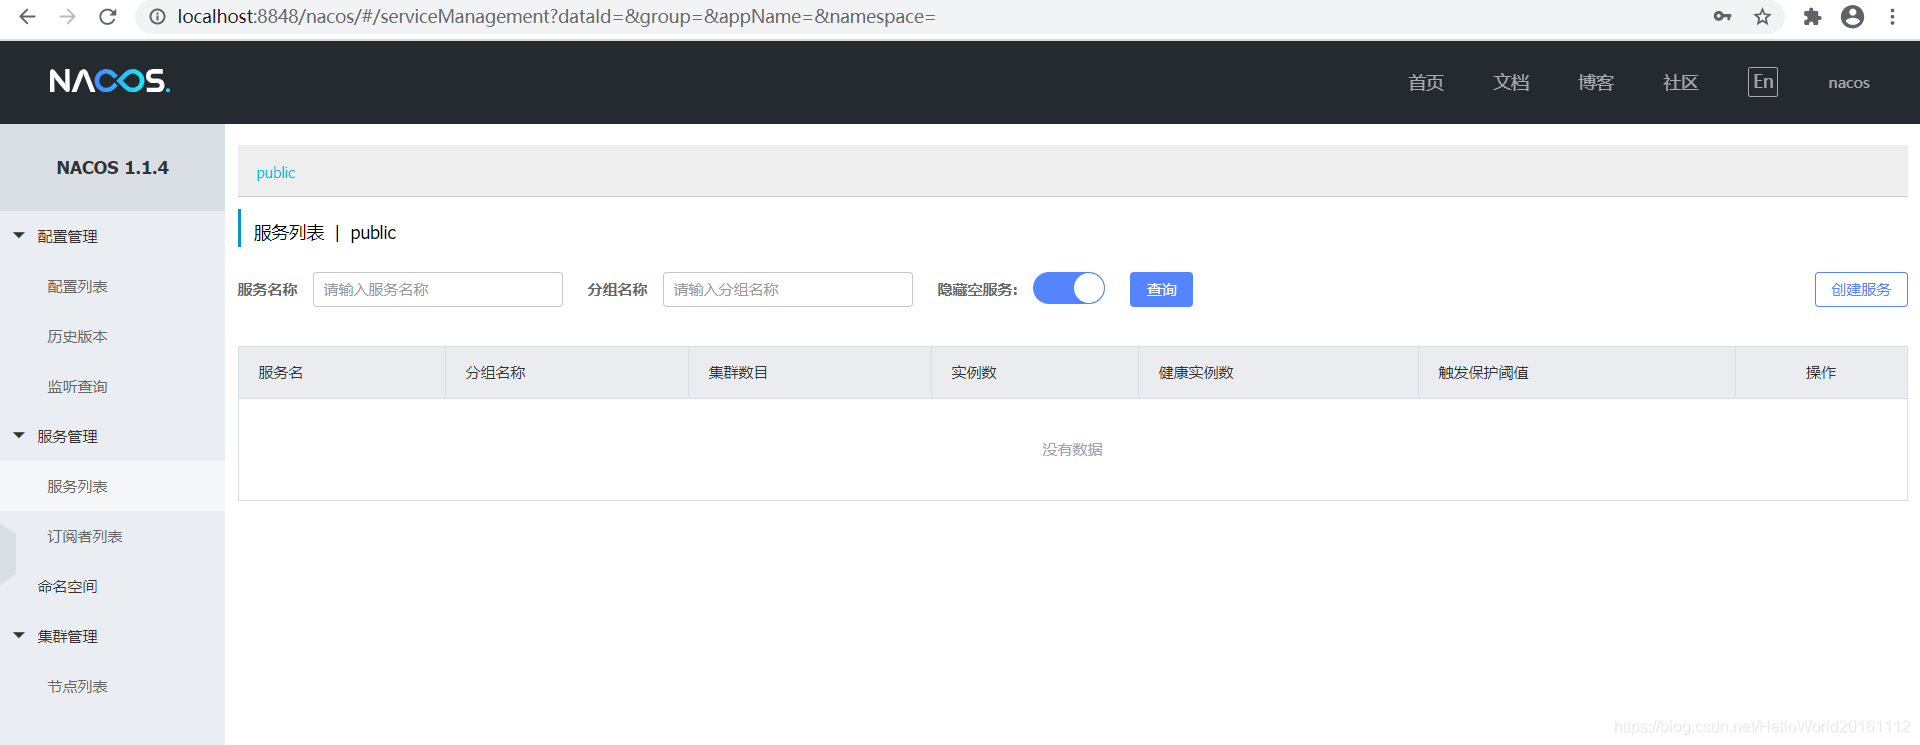Click the Nacos logo in the header
This screenshot has height=745, width=1920.
tap(110, 81)
